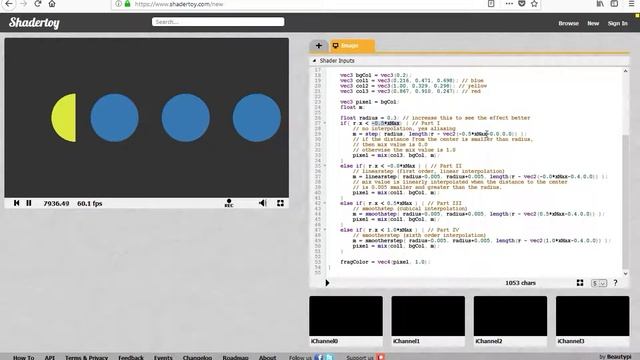Viewport: 640px width, 360px height.
Task: Open the Browse page
Action: point(569,23)
